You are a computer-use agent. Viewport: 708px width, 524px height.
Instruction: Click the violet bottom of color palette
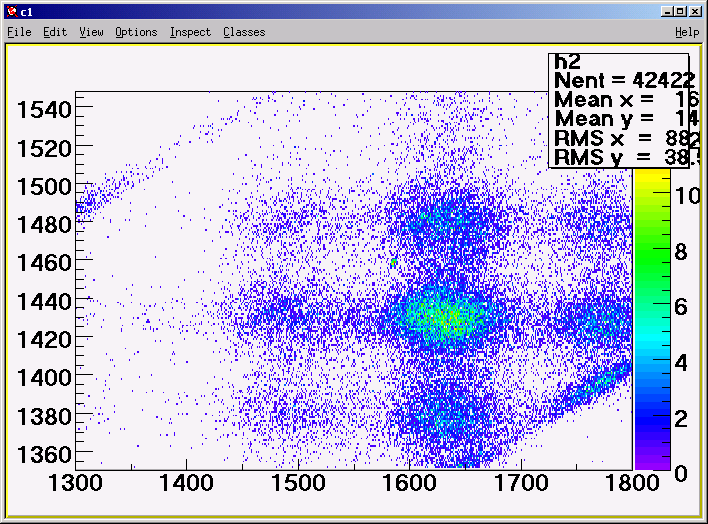[x=652, y=462]
